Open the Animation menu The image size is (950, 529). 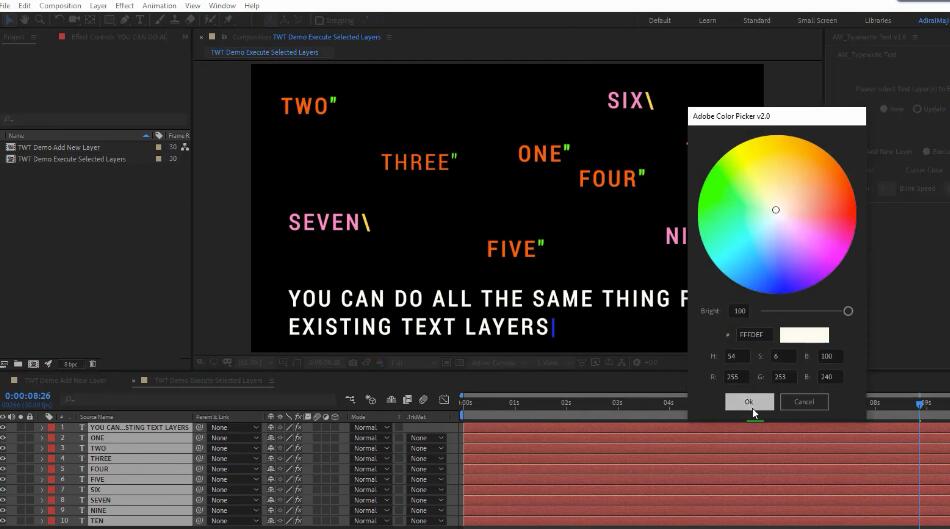159,5
